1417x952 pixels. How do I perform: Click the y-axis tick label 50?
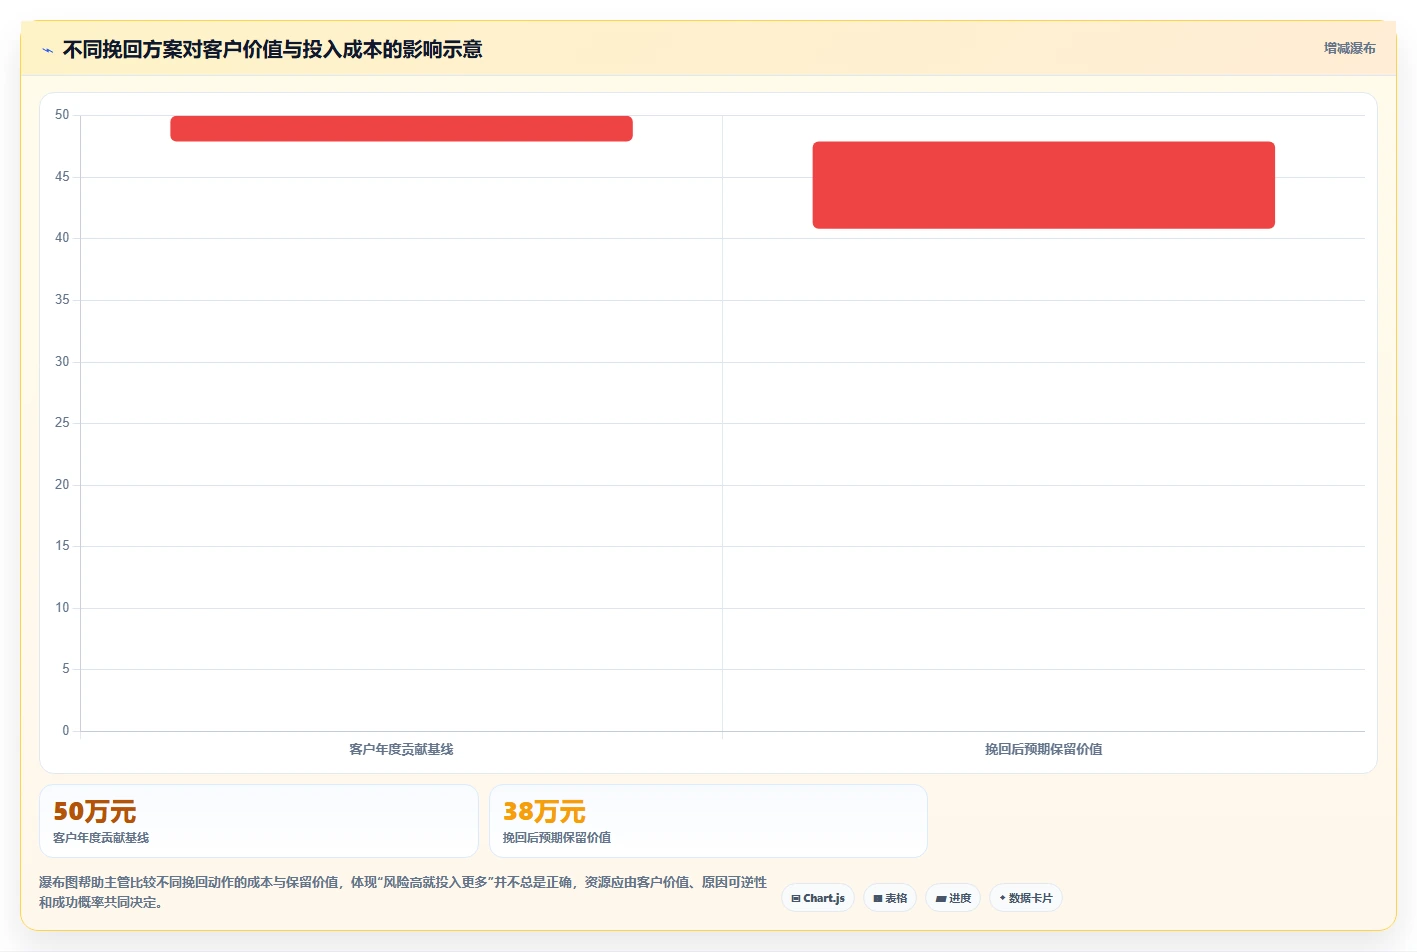pos(62,115)
